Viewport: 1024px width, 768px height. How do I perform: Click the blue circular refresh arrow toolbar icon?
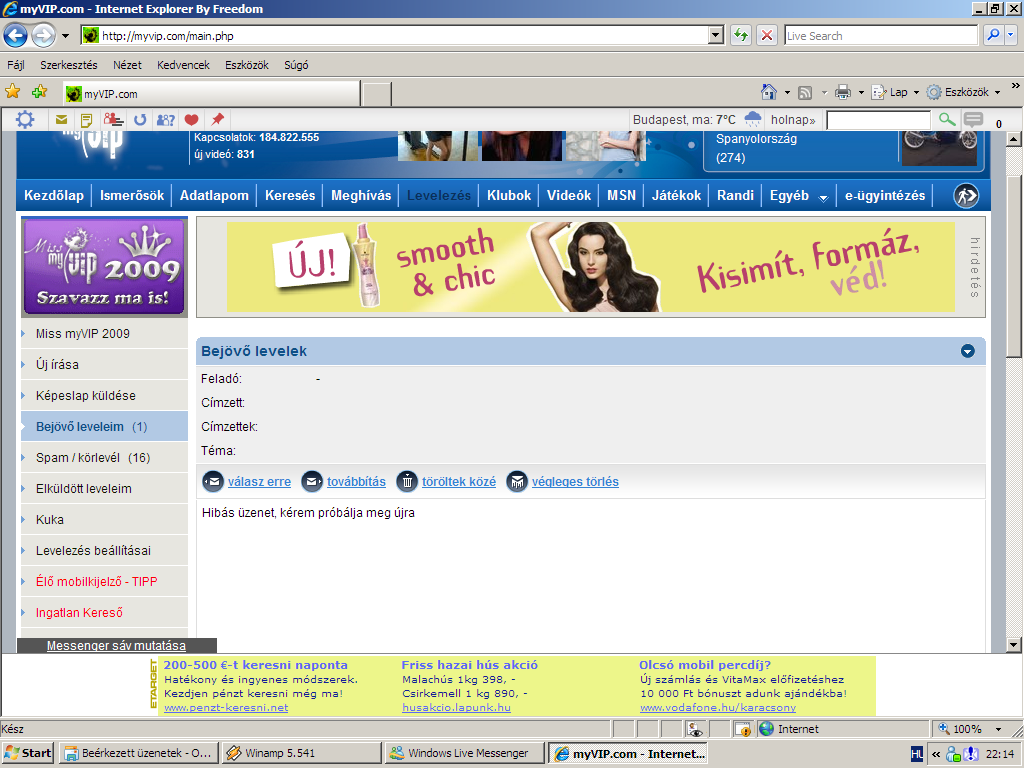click(140, 120)
